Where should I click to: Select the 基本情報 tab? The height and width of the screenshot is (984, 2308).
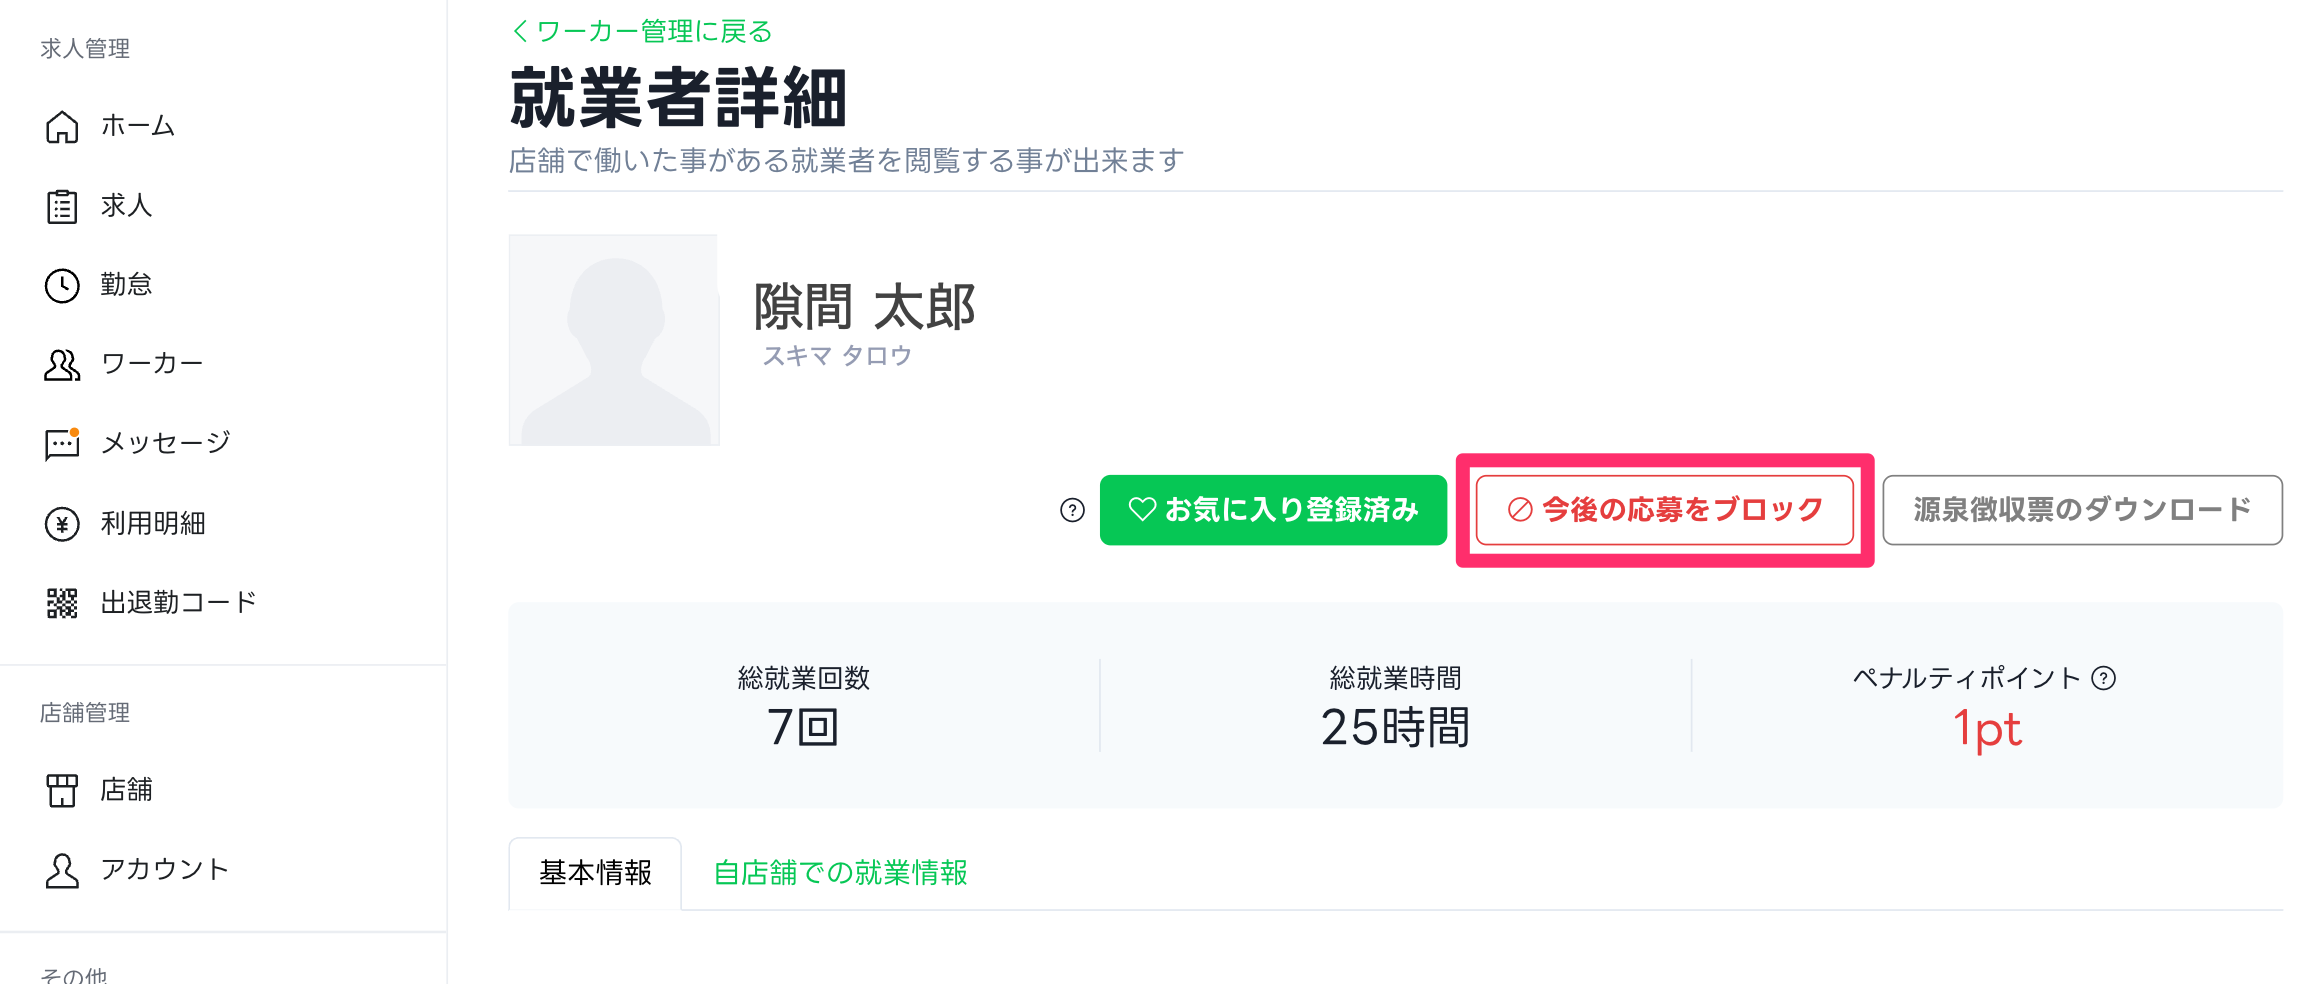click(595, 873)
